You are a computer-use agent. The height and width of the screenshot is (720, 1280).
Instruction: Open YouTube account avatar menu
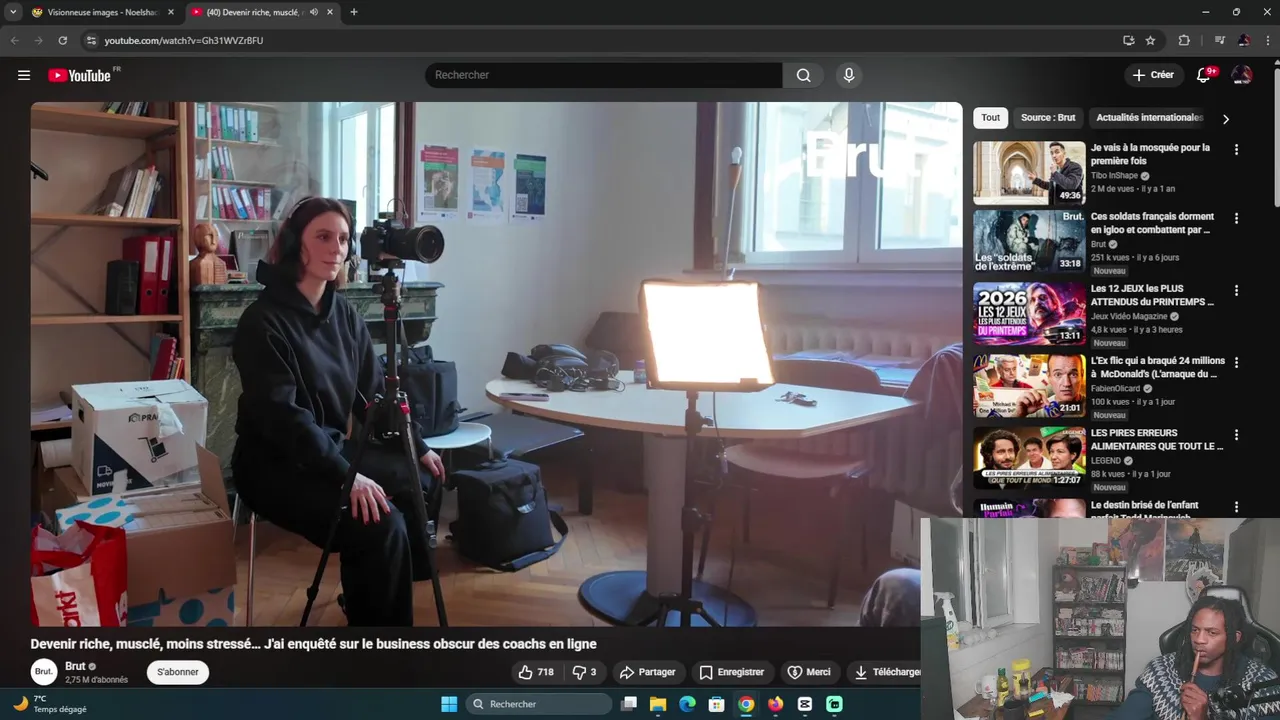(x=1242, y=75)
